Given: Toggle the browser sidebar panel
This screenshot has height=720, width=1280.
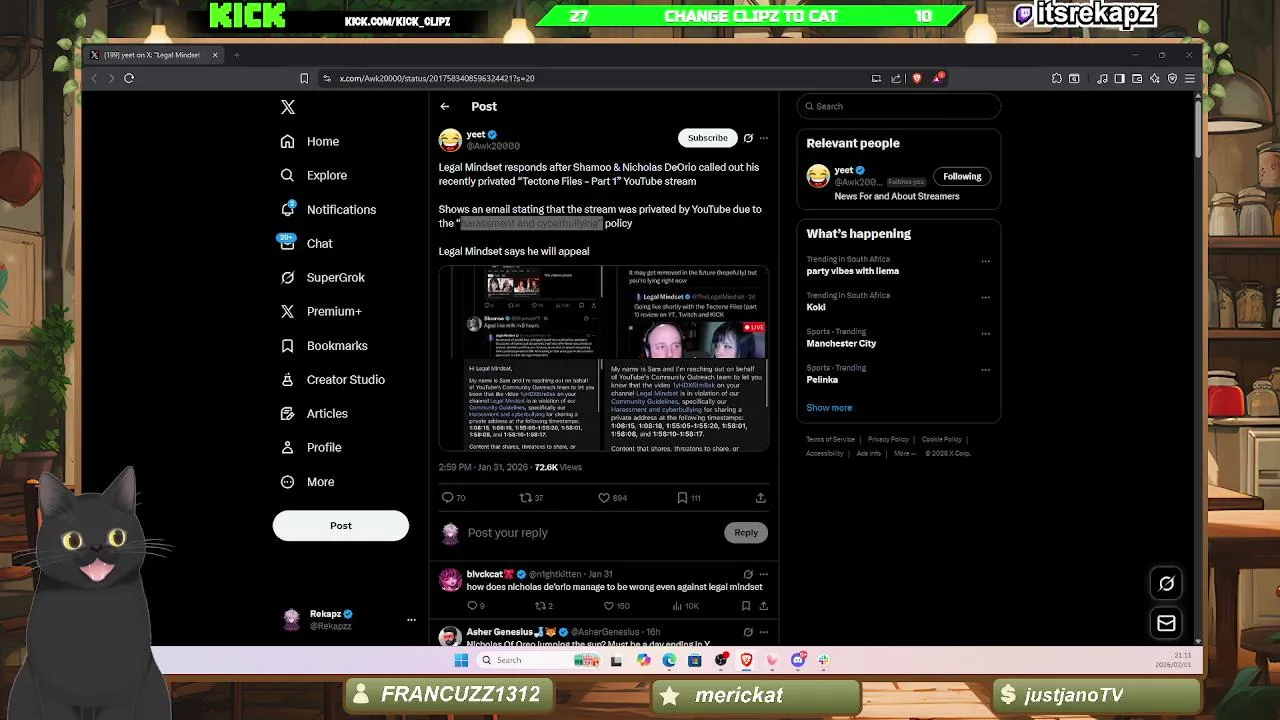Looking at the screenshot, I should tap(1119, 78).
